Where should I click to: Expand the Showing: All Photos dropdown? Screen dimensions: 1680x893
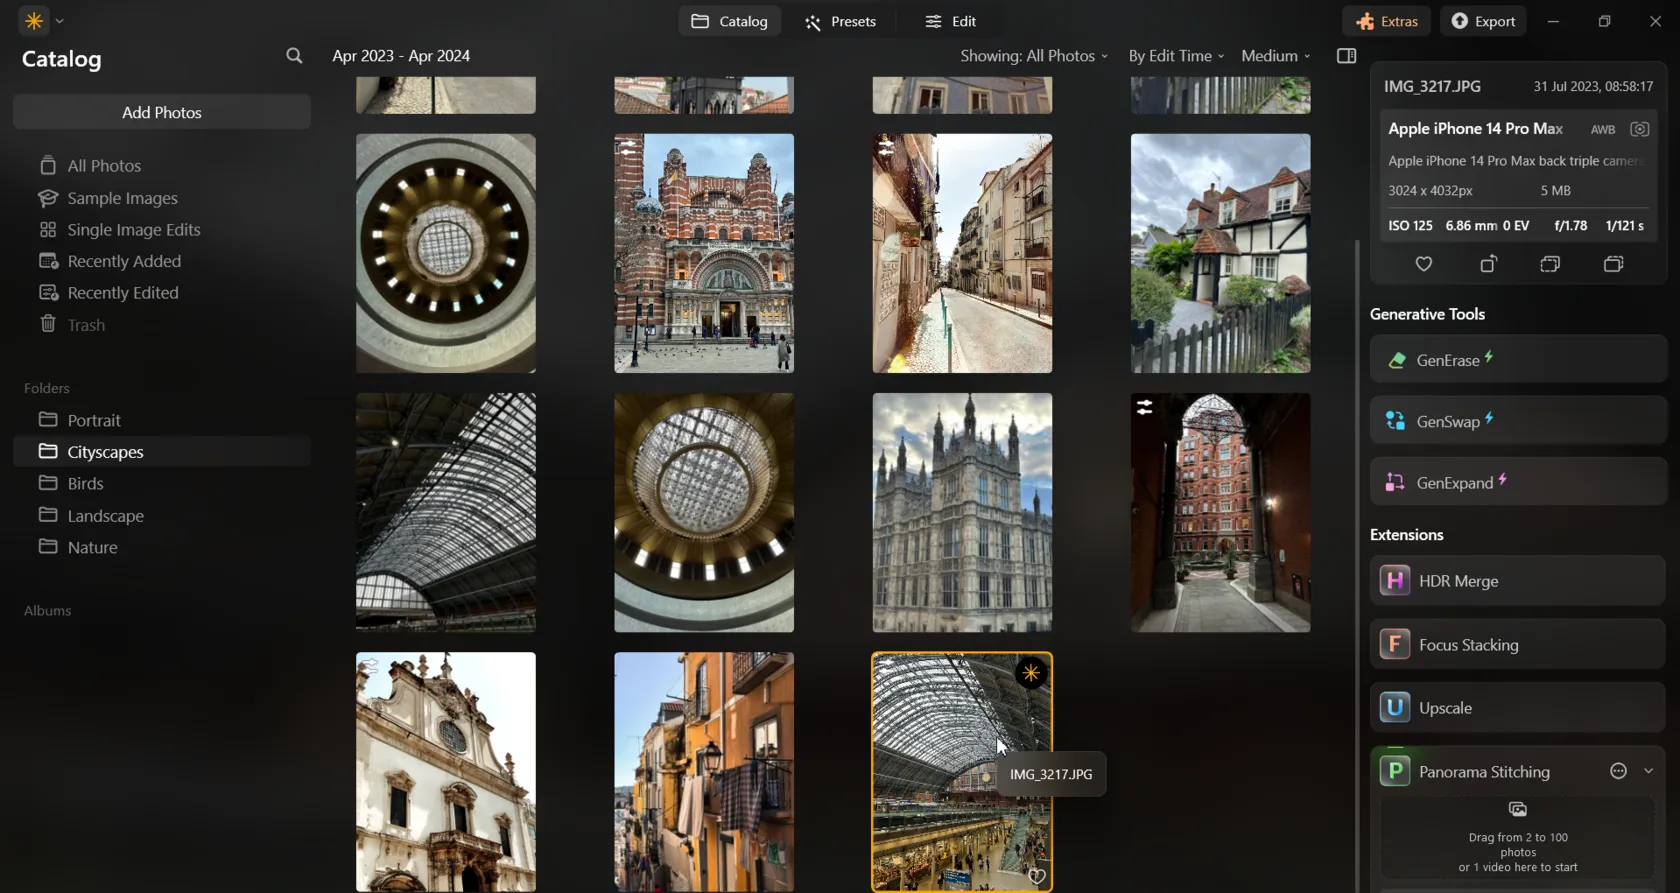pos(1033,56)
